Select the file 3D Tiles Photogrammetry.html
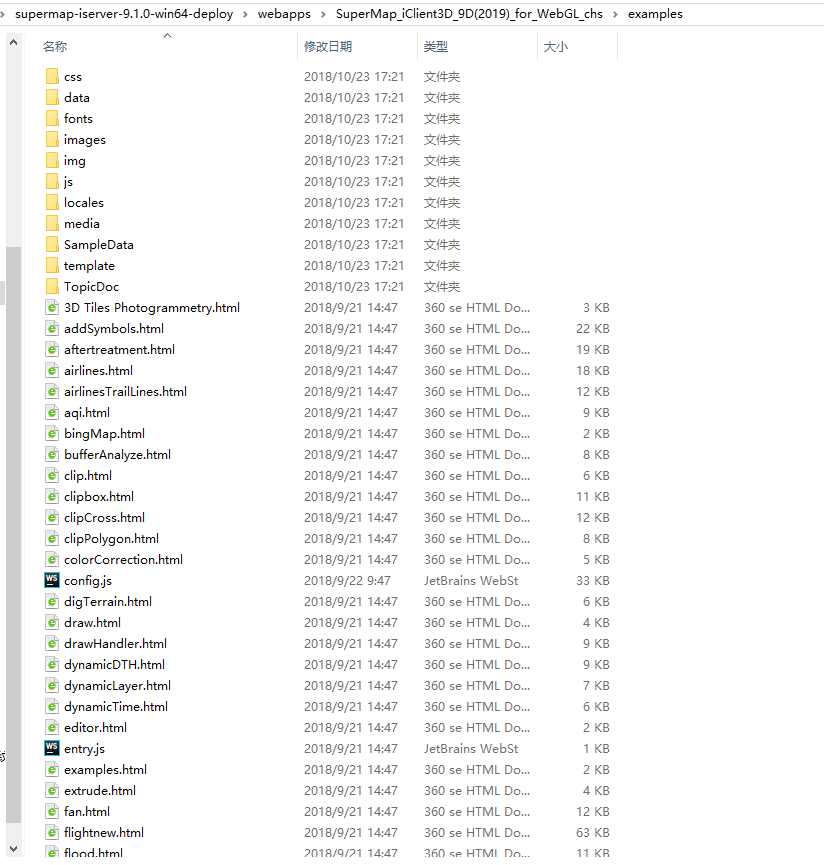Viewport: 824px width, 865px height. tap(152, 307)
